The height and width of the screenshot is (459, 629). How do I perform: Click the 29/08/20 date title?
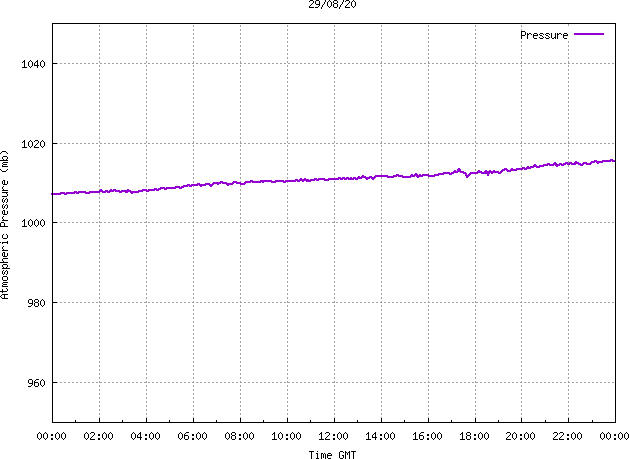332,4
